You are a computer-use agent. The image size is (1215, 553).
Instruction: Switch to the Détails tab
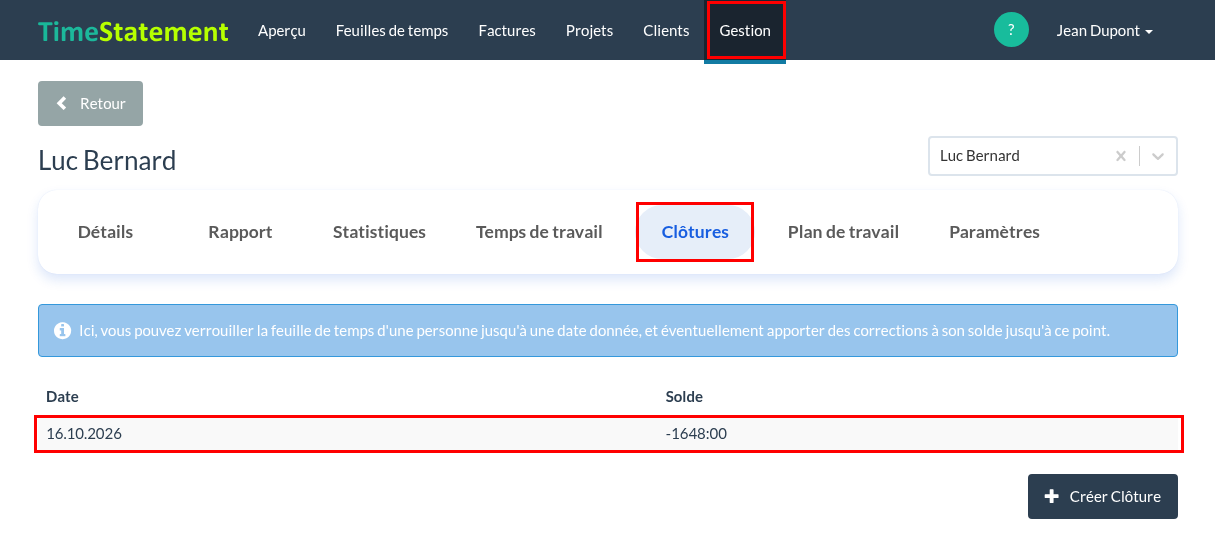point(105,232)
